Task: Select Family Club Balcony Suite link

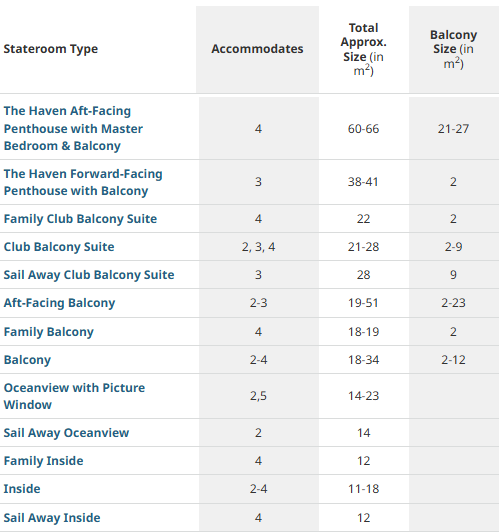Action: click(x=80, y=219)
